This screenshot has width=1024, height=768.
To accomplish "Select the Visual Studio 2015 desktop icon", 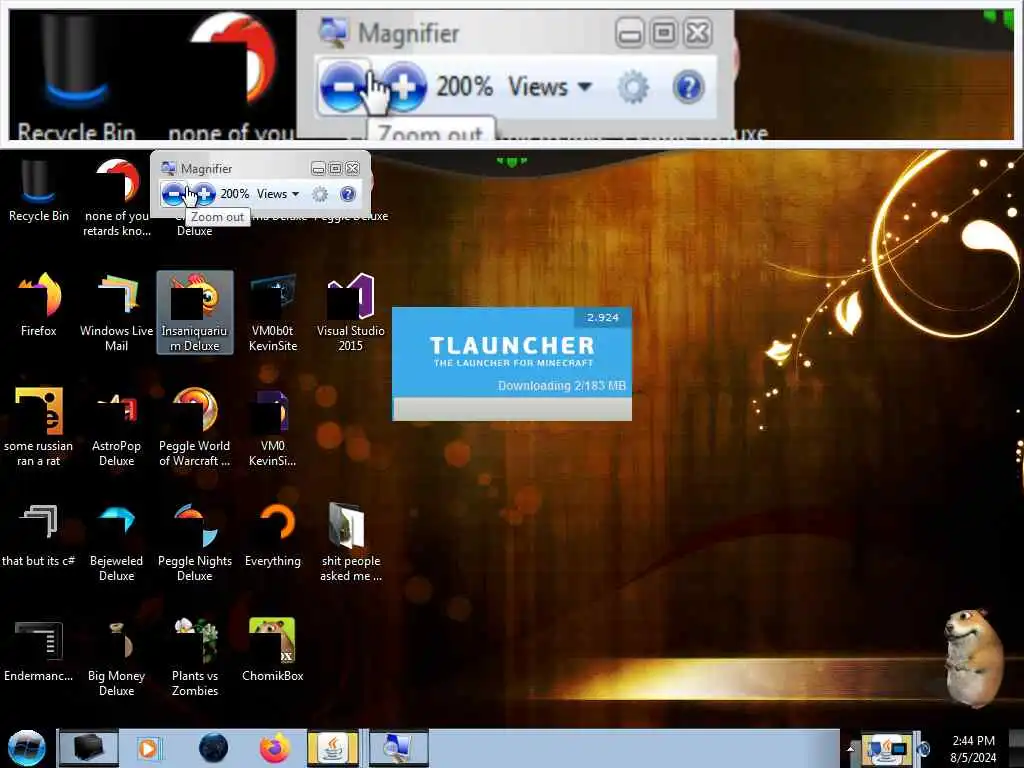I will [x=351, y=312].
